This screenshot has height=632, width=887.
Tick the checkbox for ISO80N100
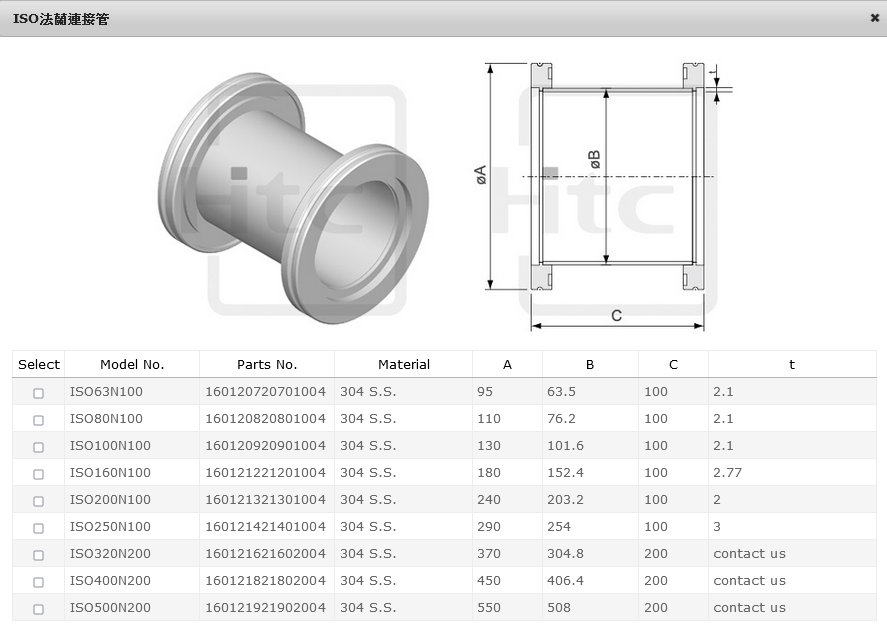(x=39, y=420)
